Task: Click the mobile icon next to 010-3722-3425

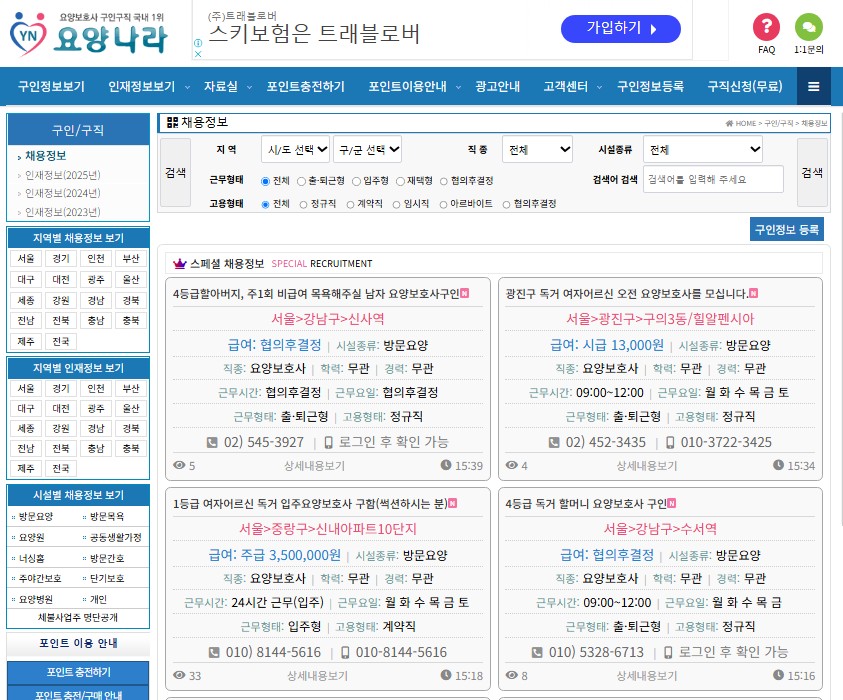Action: click(x=671, y=442)
